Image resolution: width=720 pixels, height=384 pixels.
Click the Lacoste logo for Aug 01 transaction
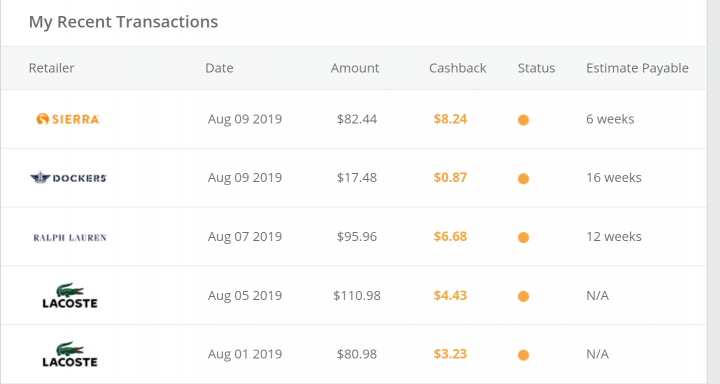tap(70, 354)
